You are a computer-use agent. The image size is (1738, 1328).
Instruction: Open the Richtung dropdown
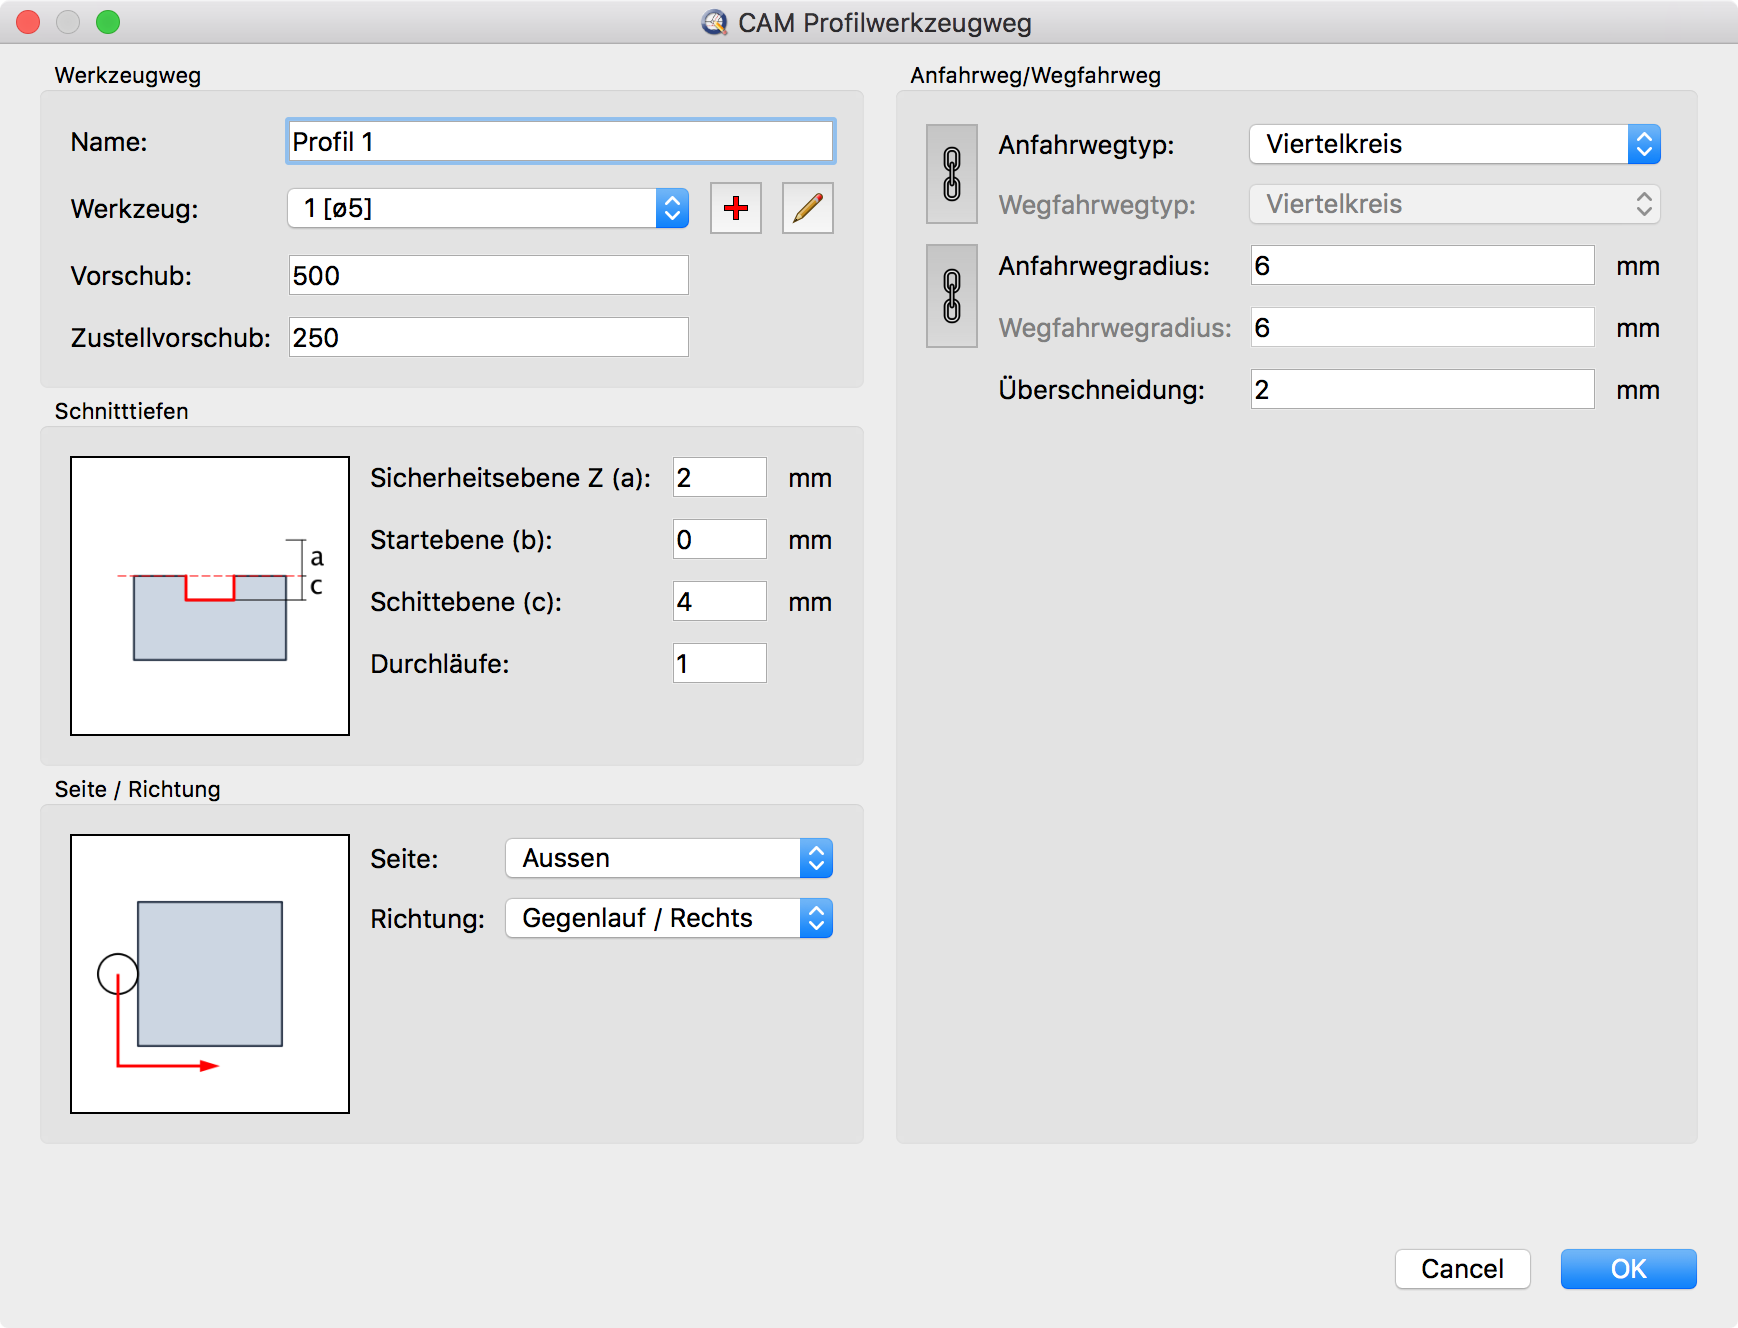(668, 918)
